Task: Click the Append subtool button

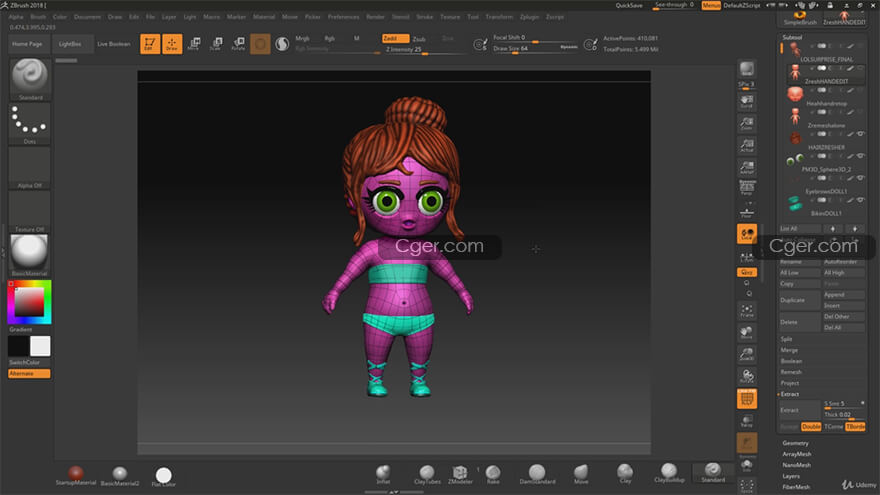Action: pos(844,295)
